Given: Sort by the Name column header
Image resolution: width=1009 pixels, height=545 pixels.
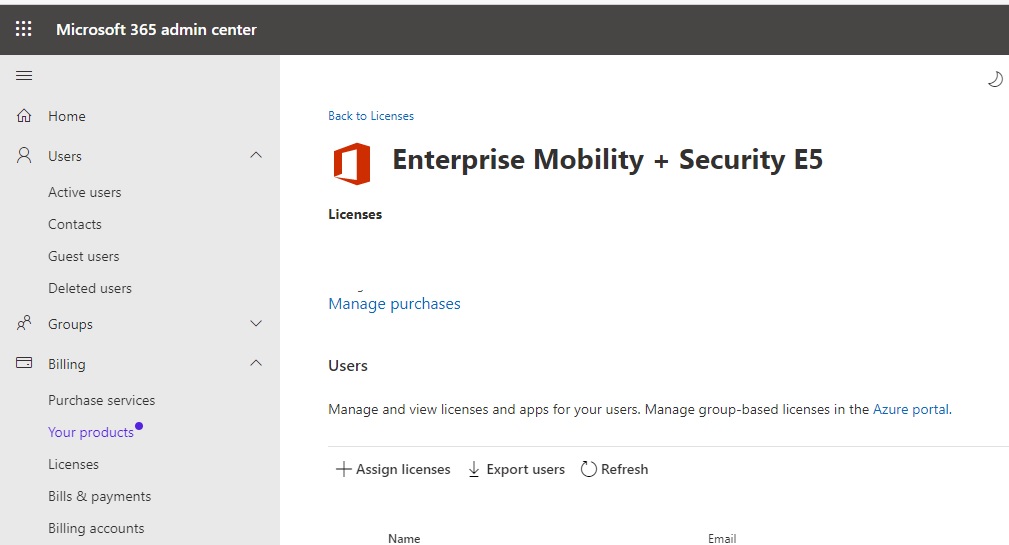Looking at the screenshot, I should (404, 538).
